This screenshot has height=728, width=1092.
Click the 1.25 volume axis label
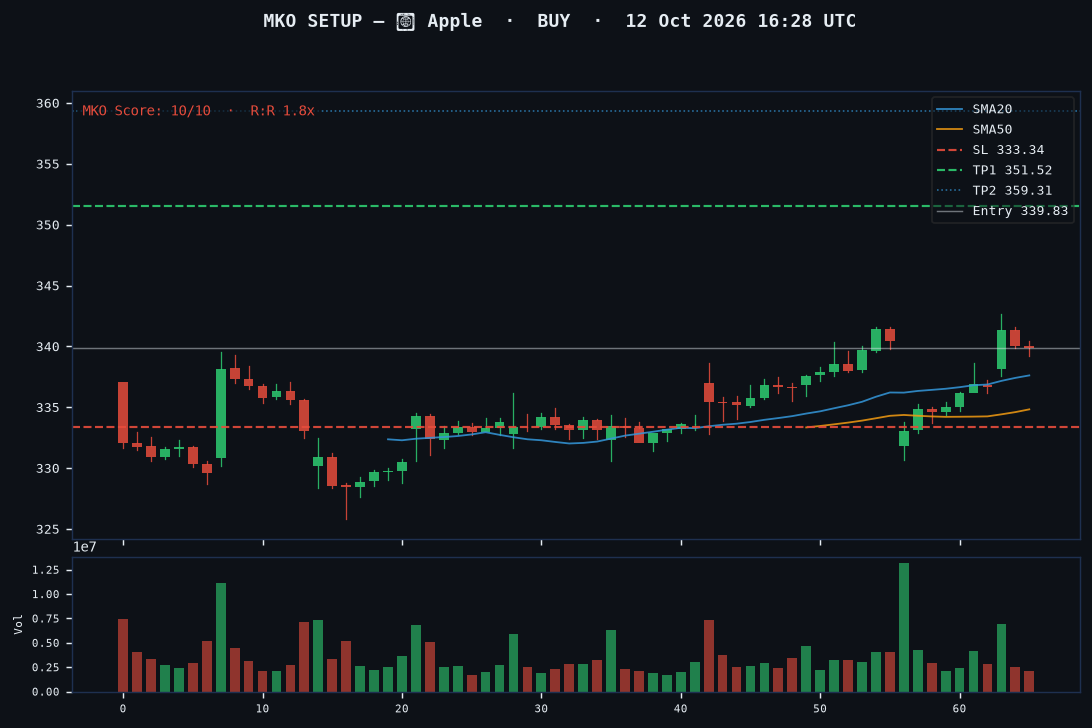pos(46,570)
